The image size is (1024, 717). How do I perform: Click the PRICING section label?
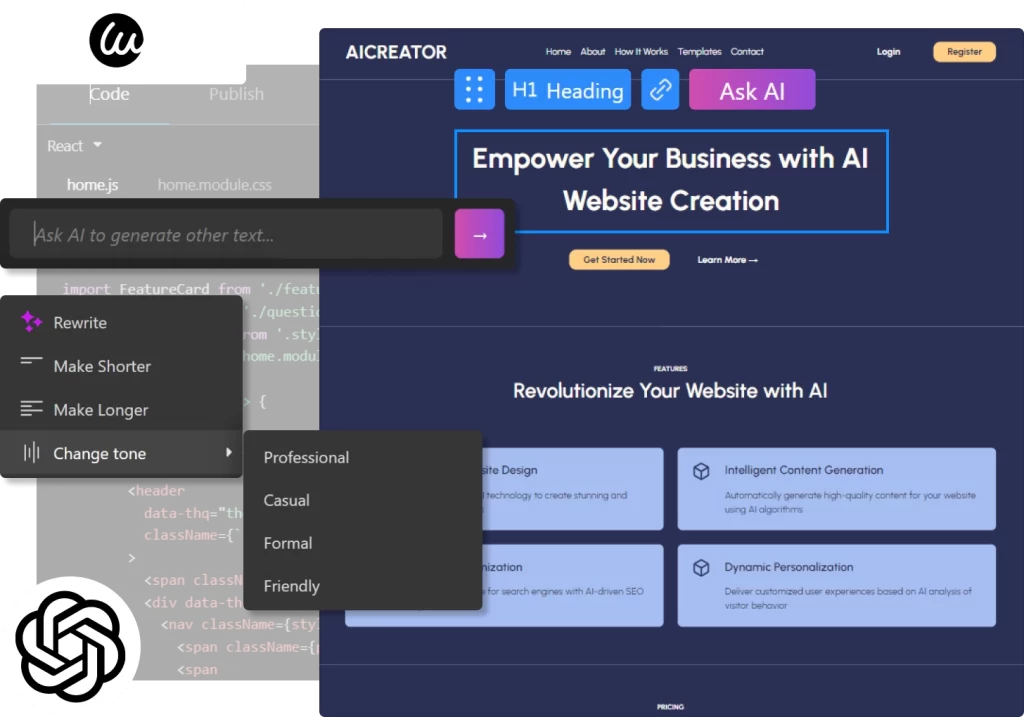click(x=671, y=707)
